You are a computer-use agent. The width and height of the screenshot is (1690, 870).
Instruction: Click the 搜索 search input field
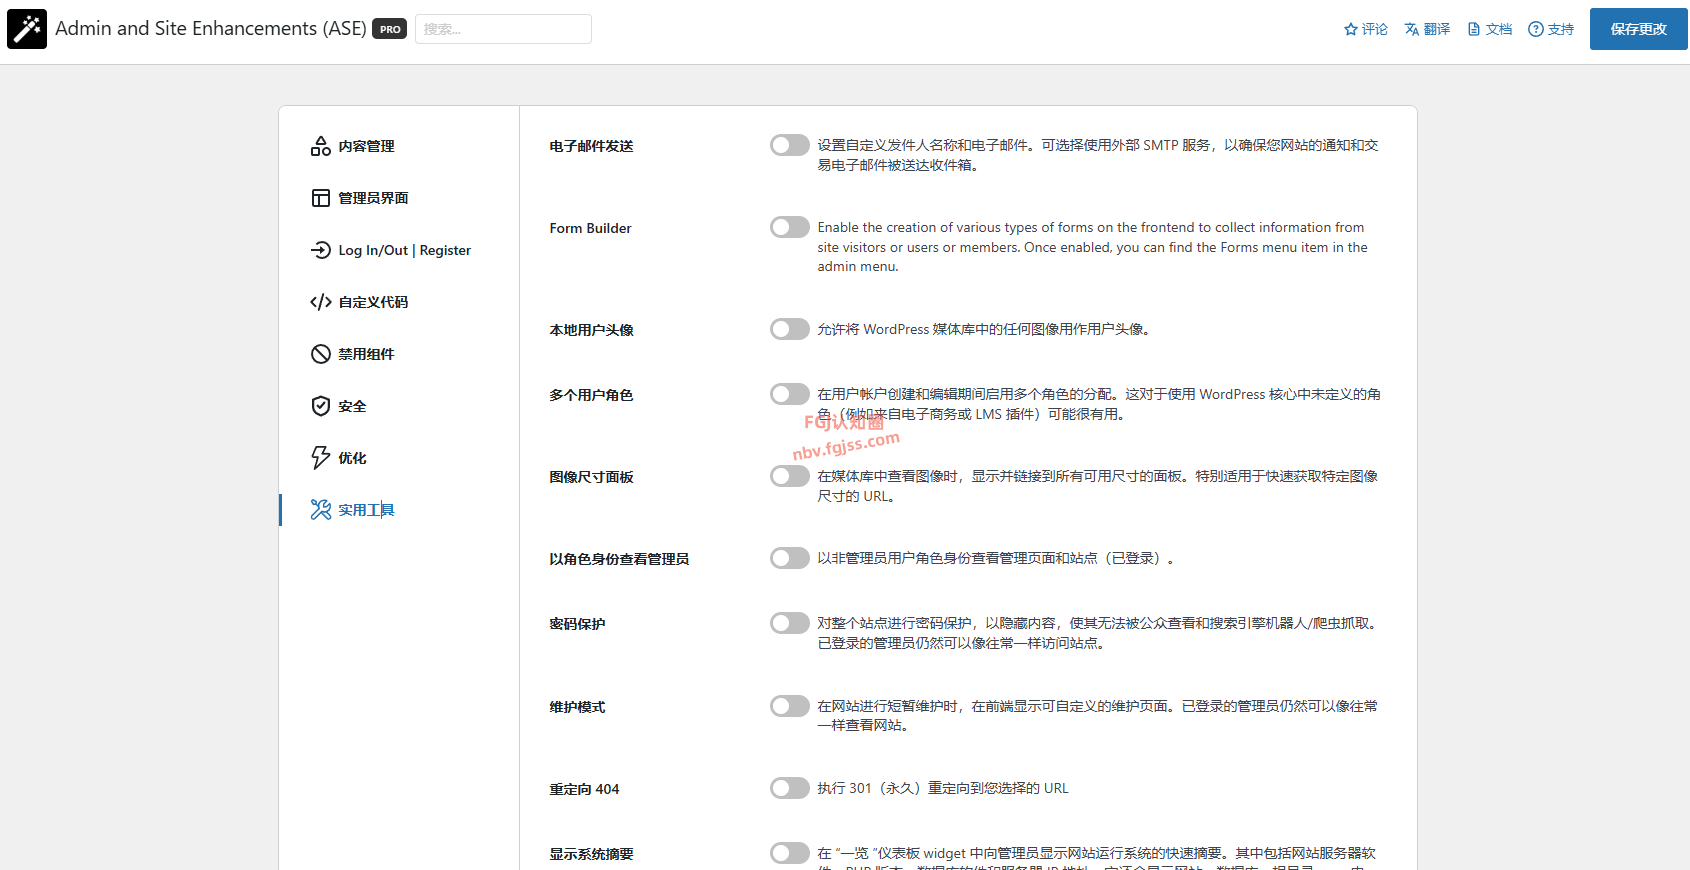pos(503,29)
